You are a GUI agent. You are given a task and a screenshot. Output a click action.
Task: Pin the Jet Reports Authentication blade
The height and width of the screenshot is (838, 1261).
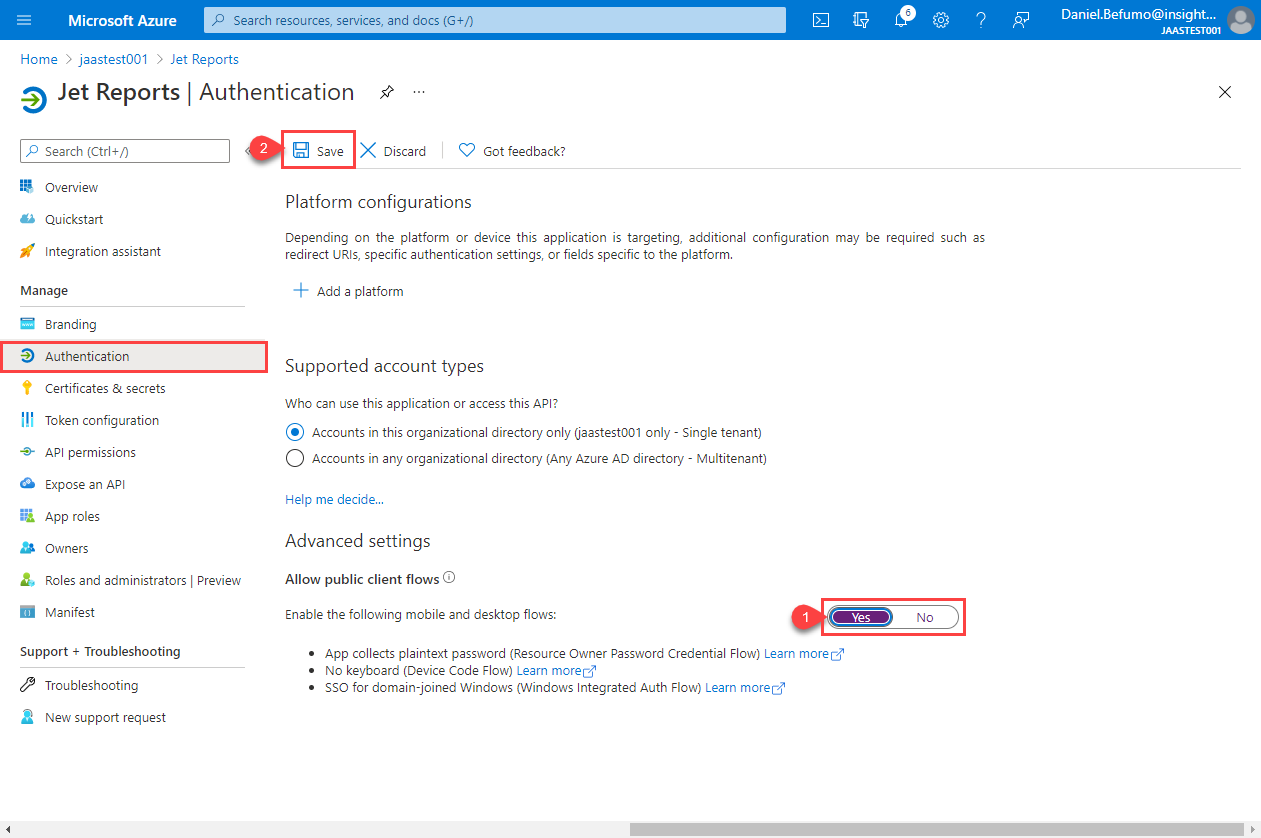tap(387, 92)
